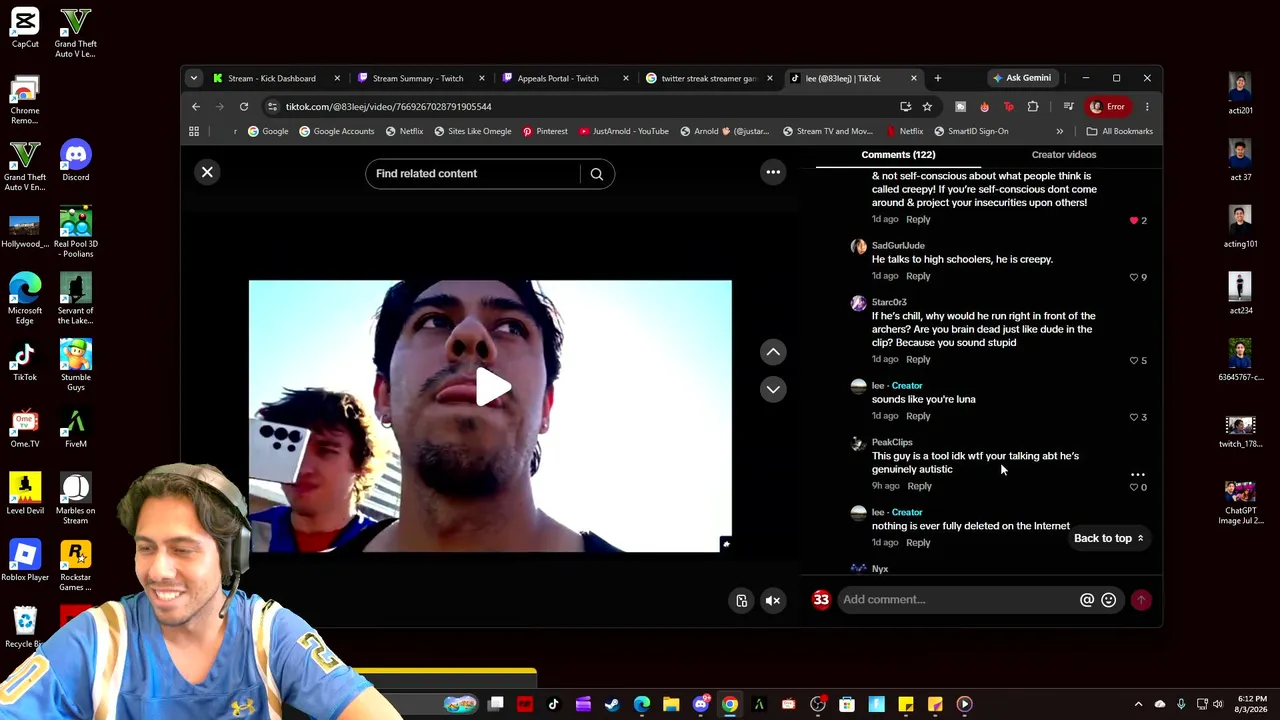Select the Discord desktop icon
Viewport: 1280px width, 720px height.
pos(75,162)
